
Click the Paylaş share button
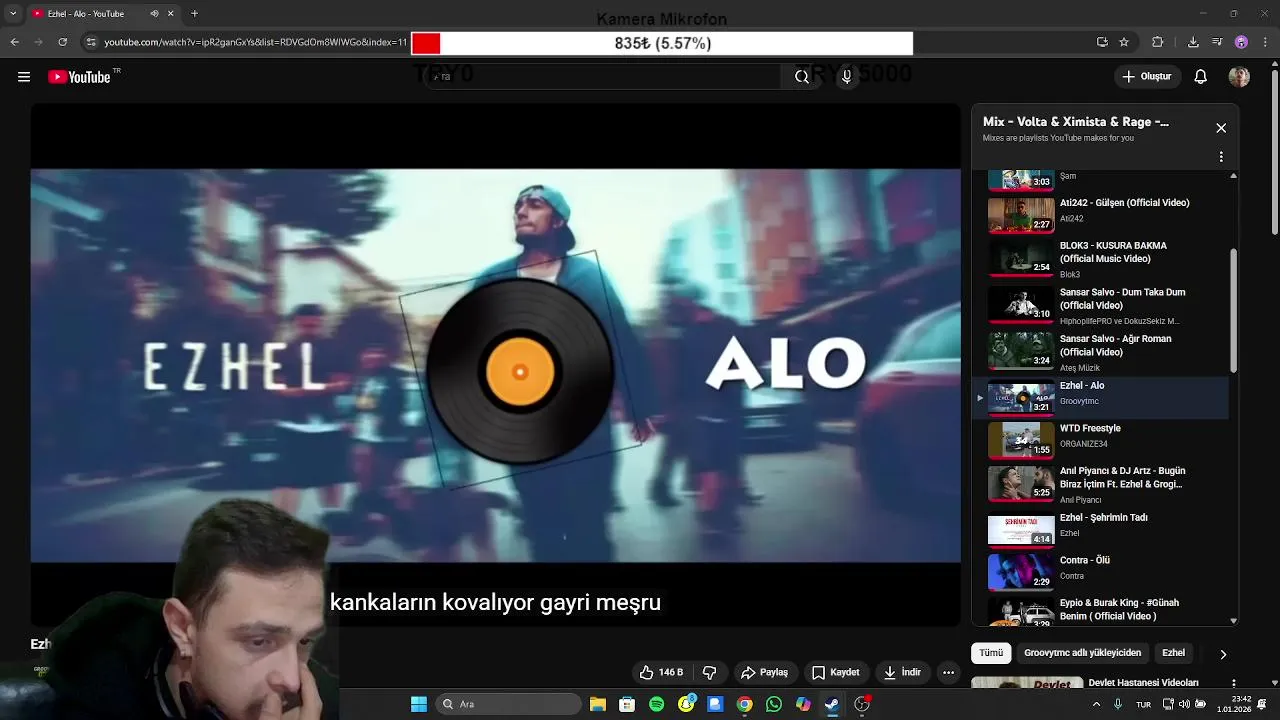coord(764,673)
